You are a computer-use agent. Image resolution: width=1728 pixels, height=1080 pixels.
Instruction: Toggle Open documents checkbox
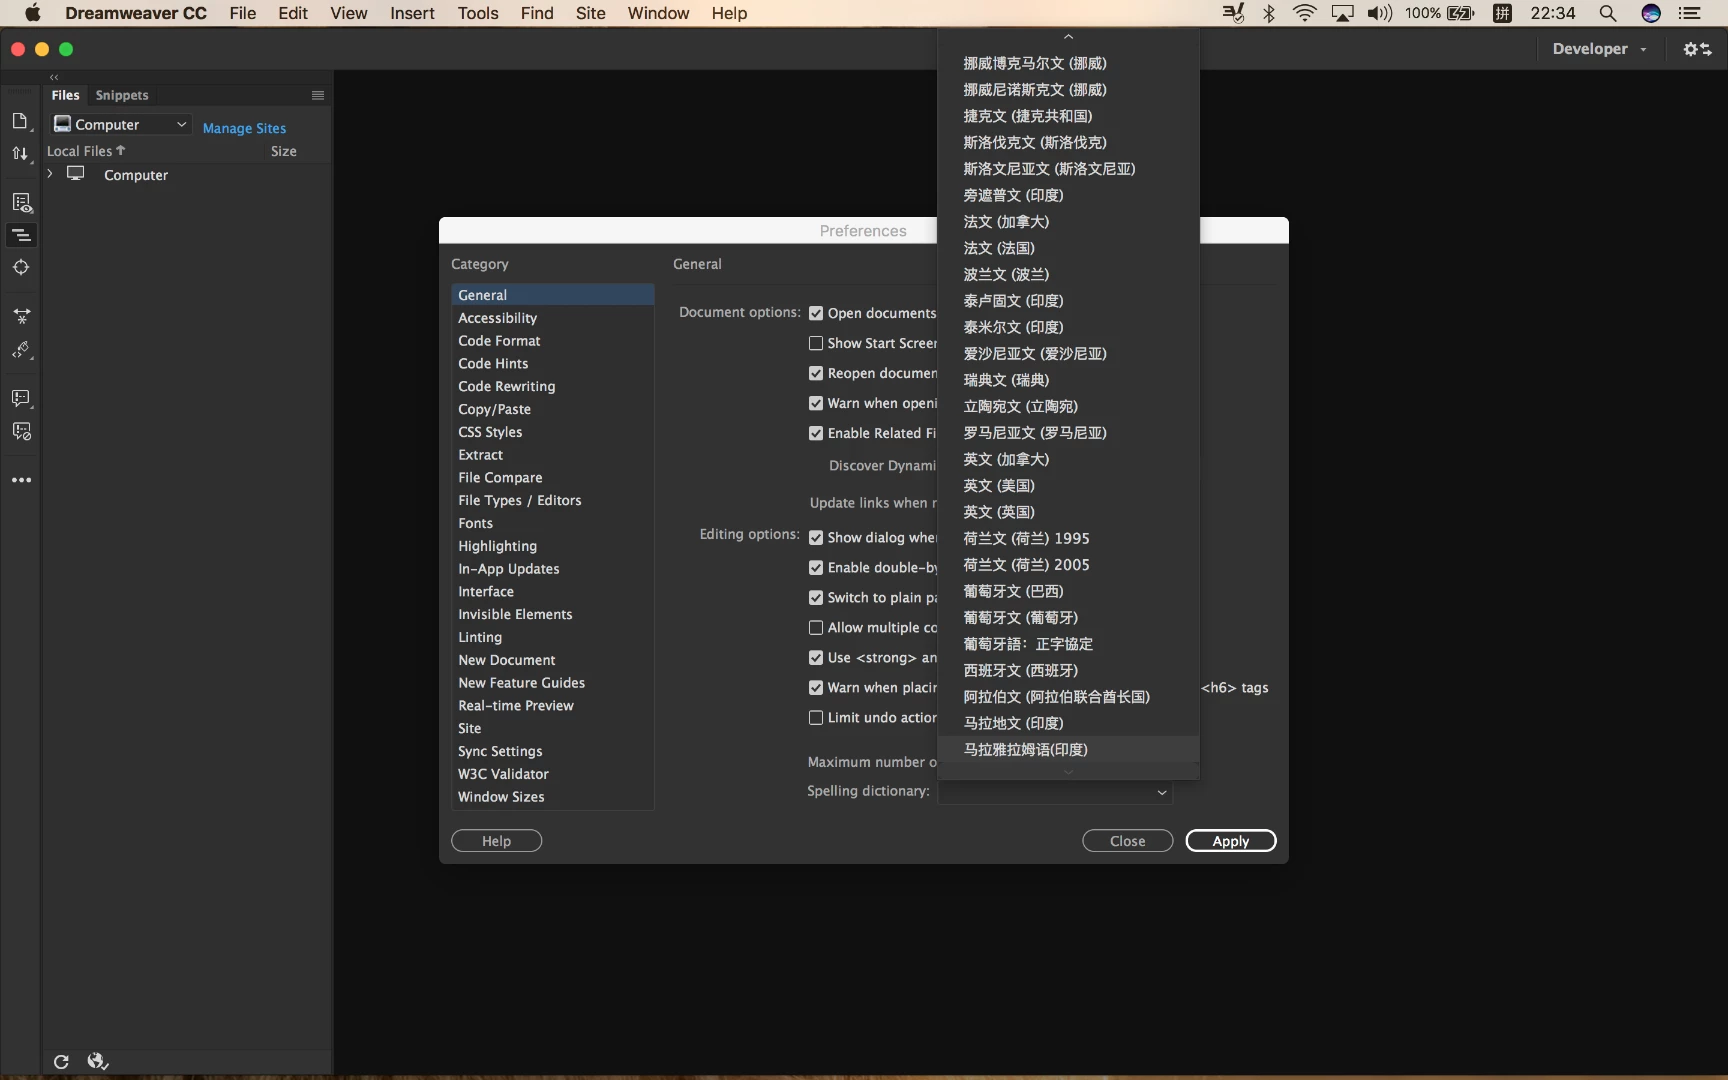[x=816, y=313]
